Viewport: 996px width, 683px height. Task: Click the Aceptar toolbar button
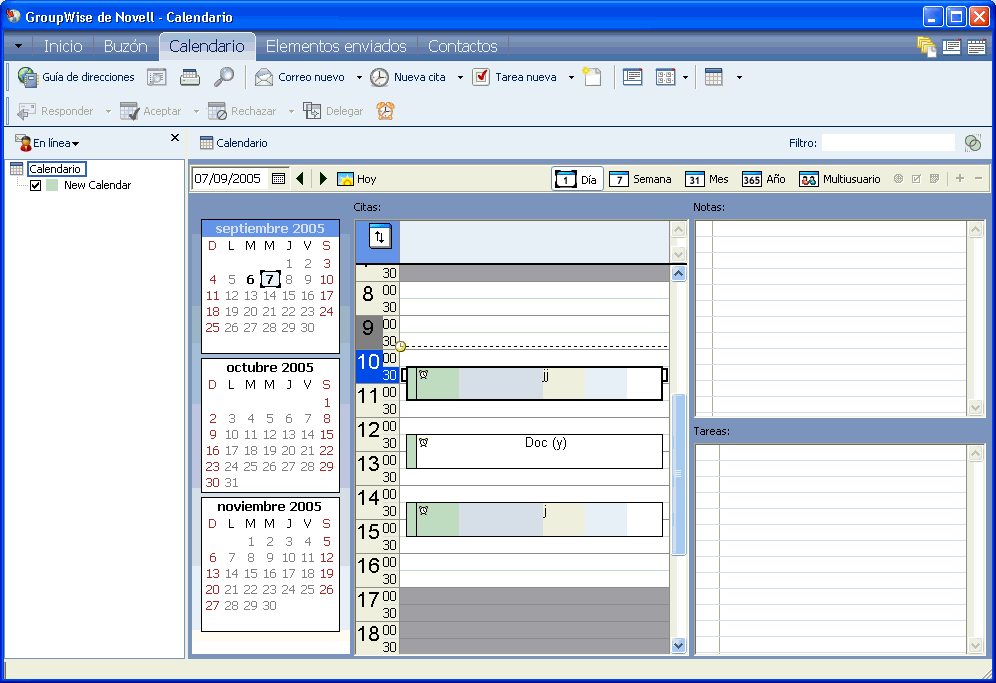pyautogui.click(x=151, y=111)
